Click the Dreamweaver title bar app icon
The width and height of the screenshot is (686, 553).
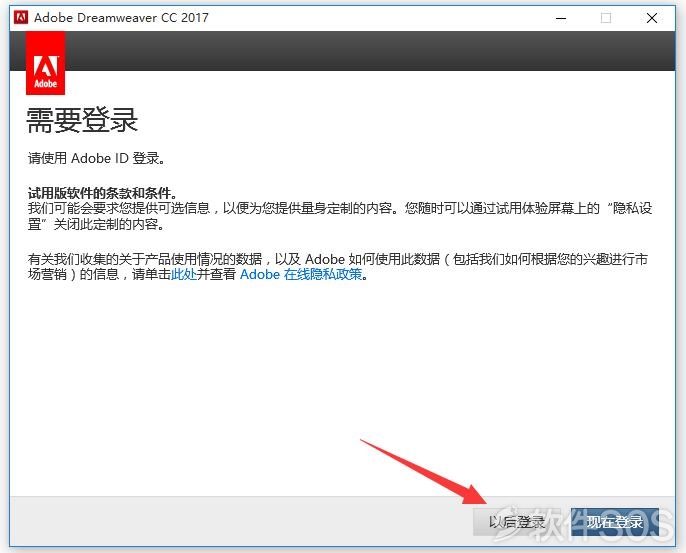pyautogui.click(x=21, y=18)
